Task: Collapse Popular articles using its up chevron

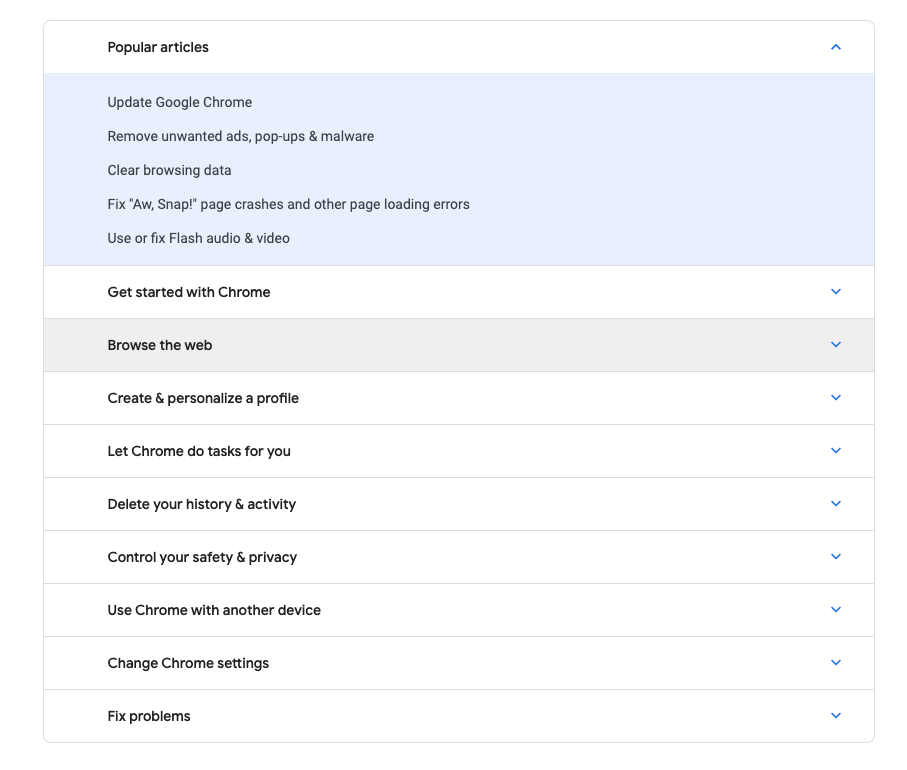Action: (835, 47)
